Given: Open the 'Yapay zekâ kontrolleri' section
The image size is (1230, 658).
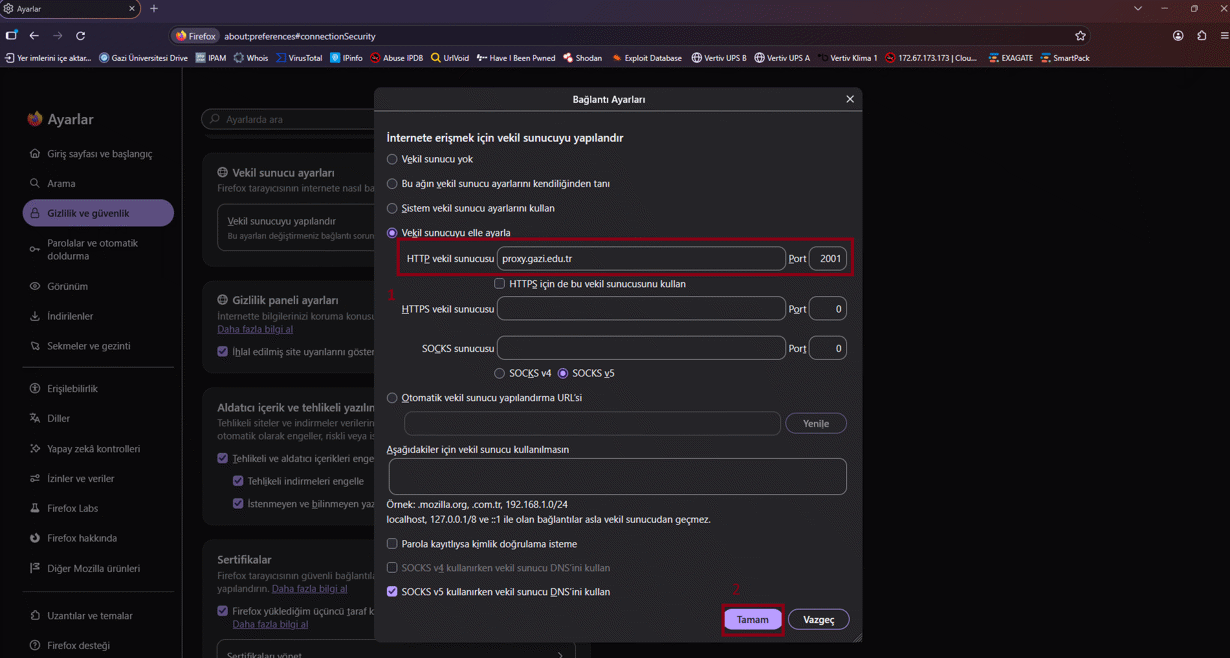Looking at the screenshot, I should (98, 449).
